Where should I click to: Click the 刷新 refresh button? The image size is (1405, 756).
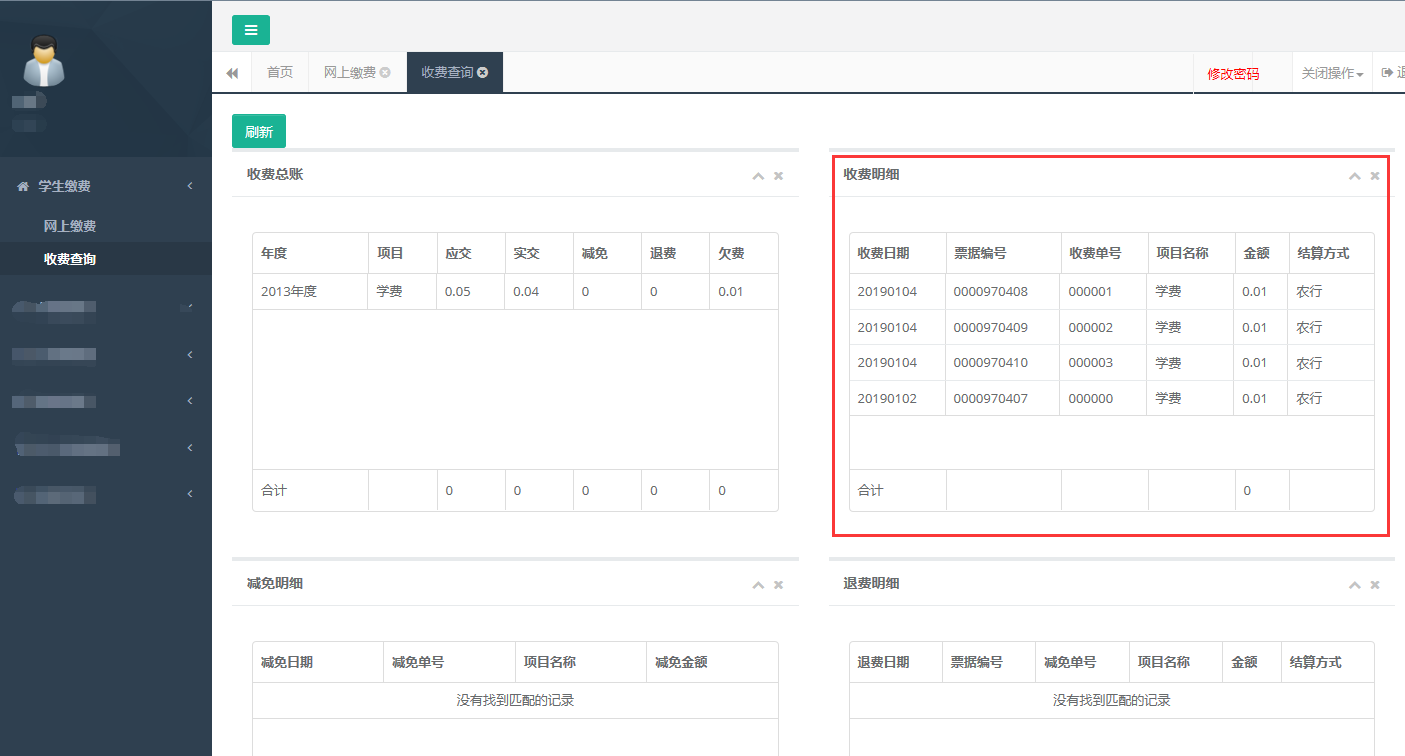point(259,132)
